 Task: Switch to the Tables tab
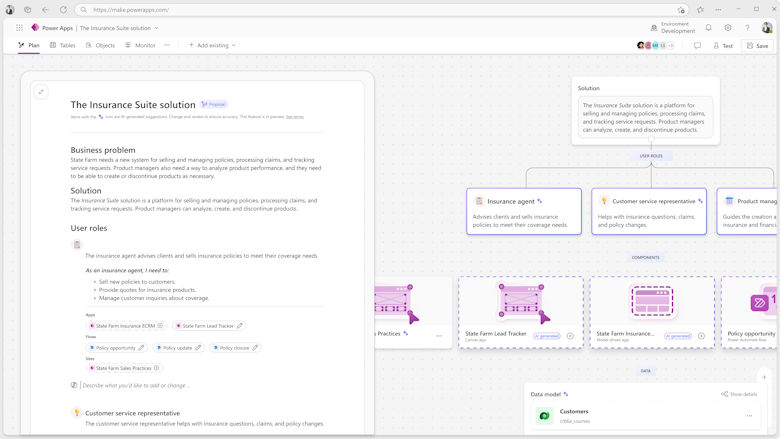[x=61, y=46]
